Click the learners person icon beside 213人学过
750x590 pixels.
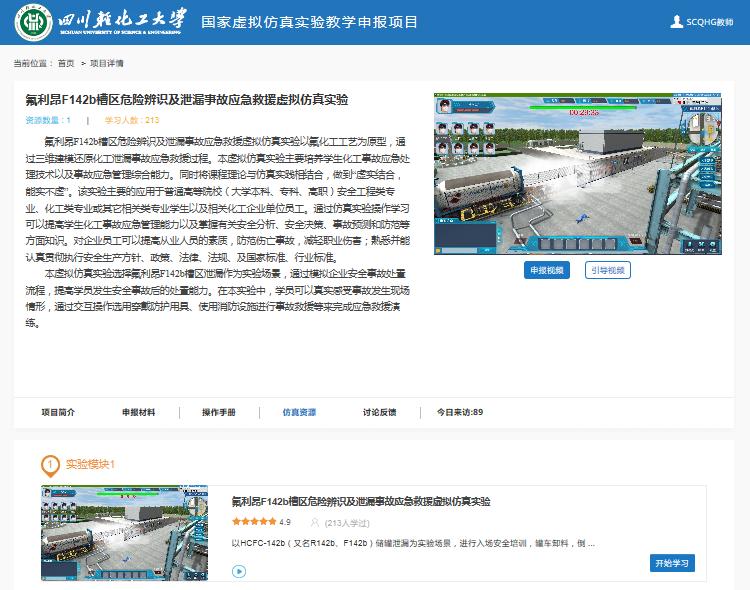315,522
